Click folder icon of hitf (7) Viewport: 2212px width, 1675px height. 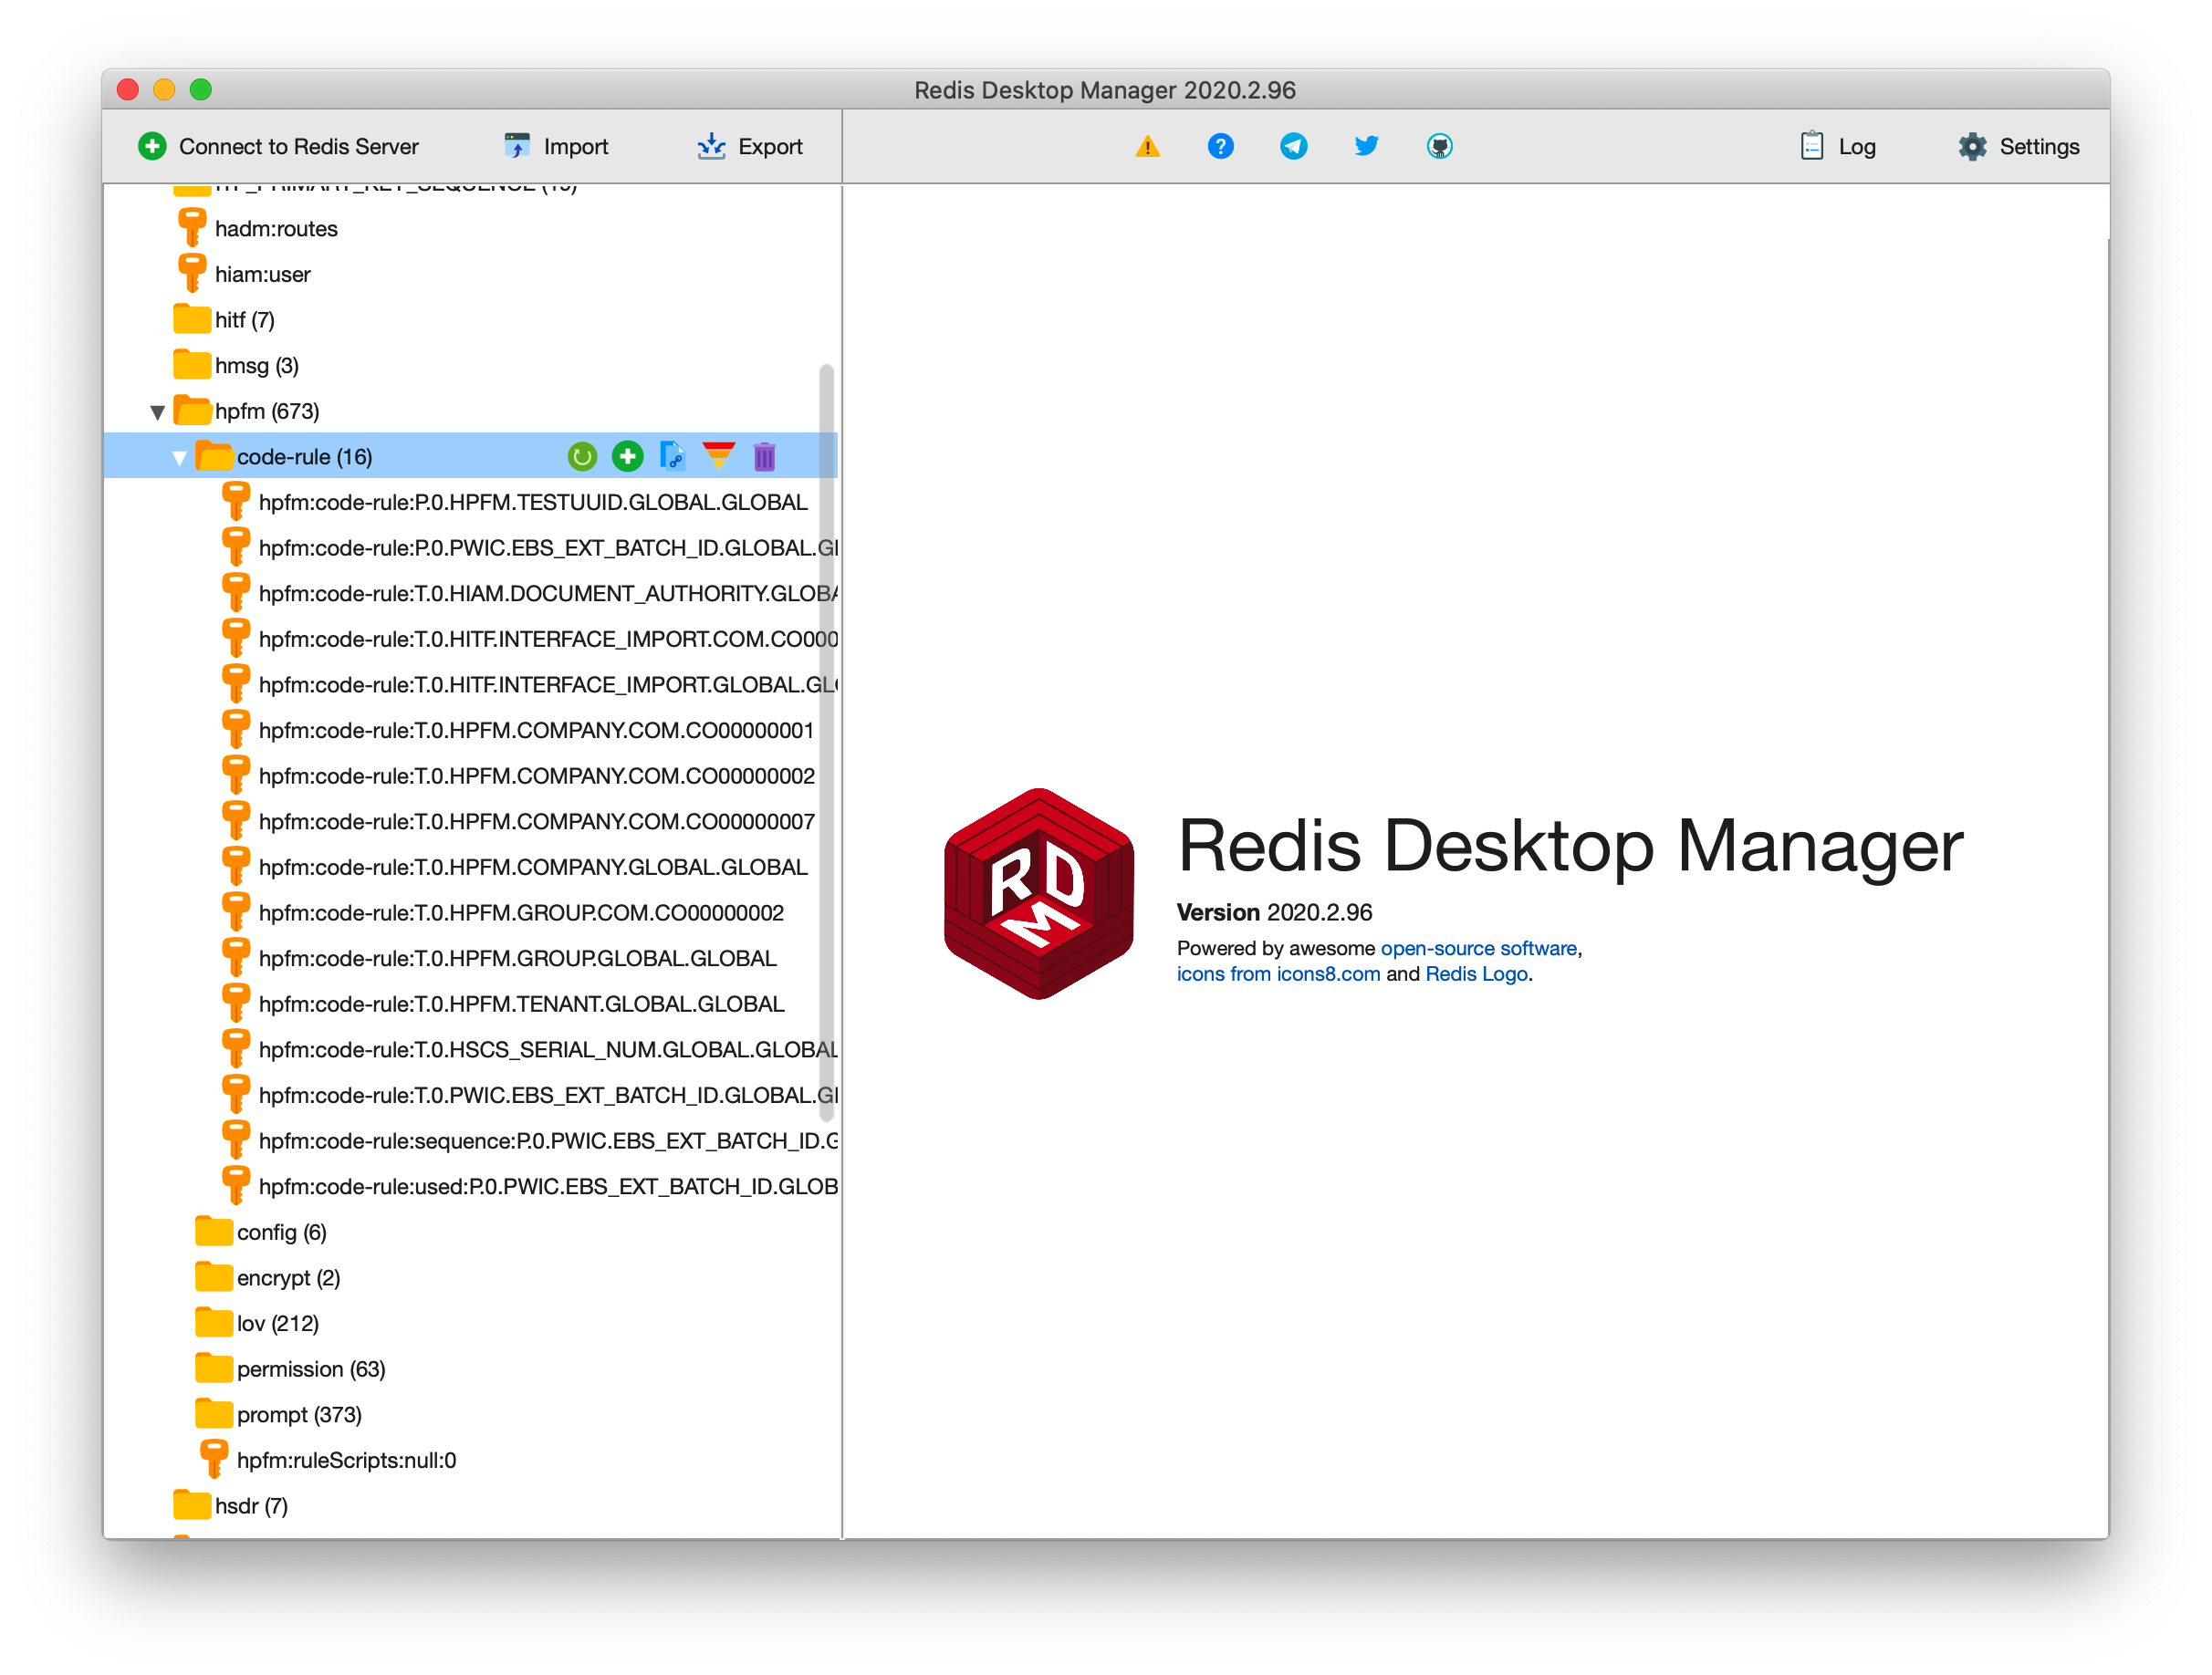(x=191, y=319)
